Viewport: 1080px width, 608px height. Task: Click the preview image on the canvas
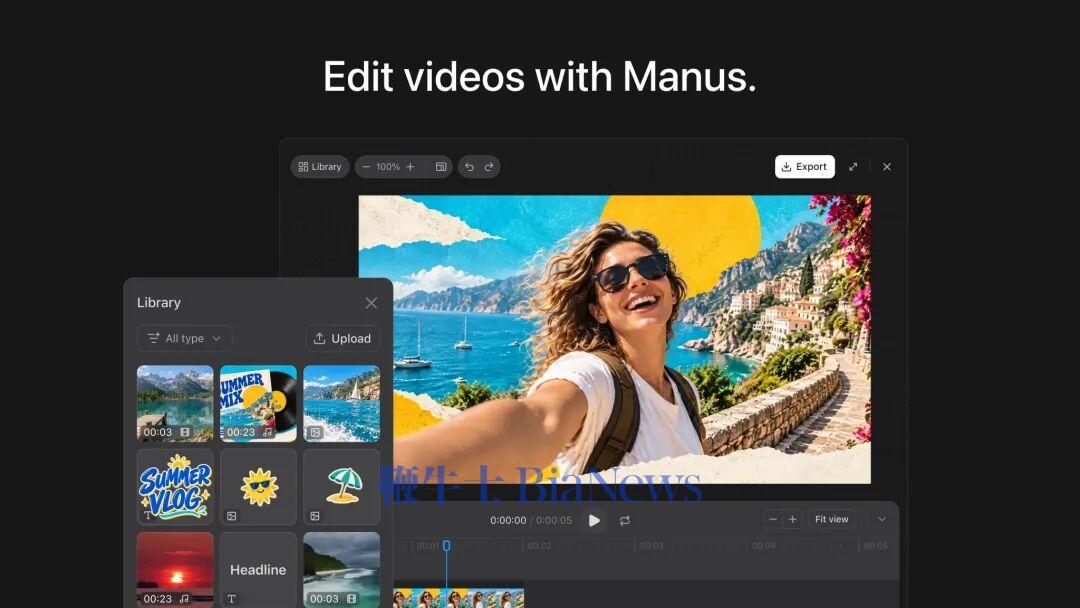(x=614, y=339)
